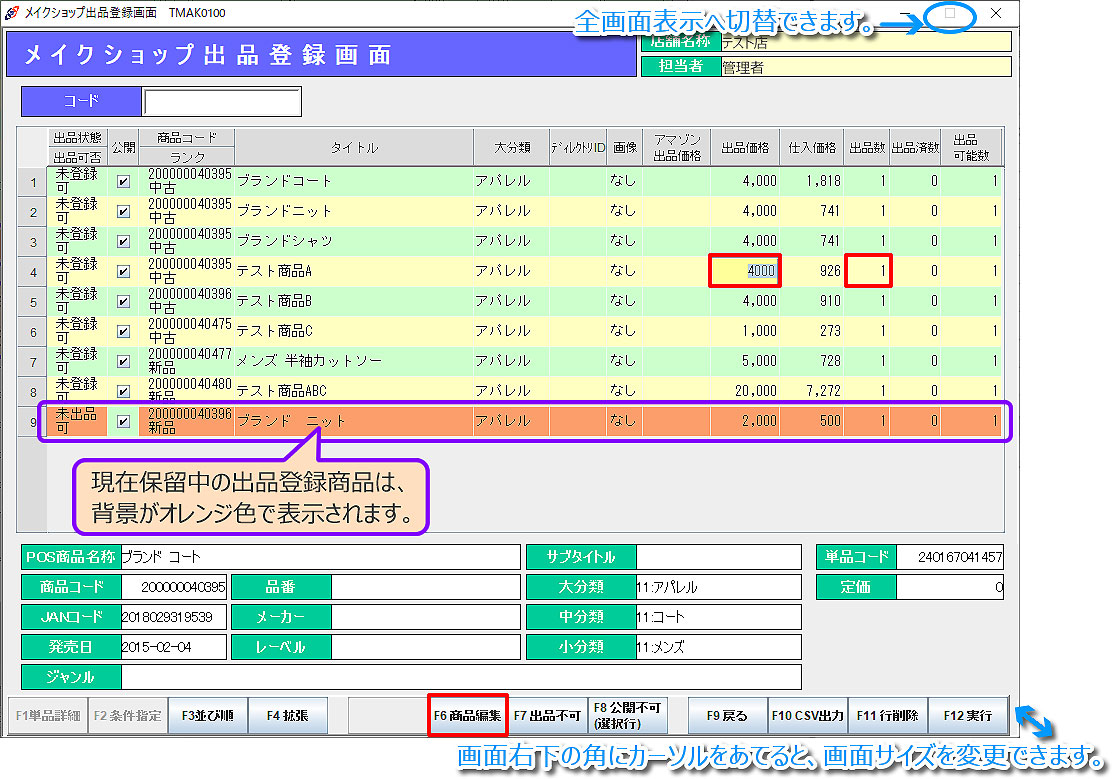The width and height of the screenshot is (1112, 779).
Task: Click F10 CSV出力 button
Action: (807, 716)
